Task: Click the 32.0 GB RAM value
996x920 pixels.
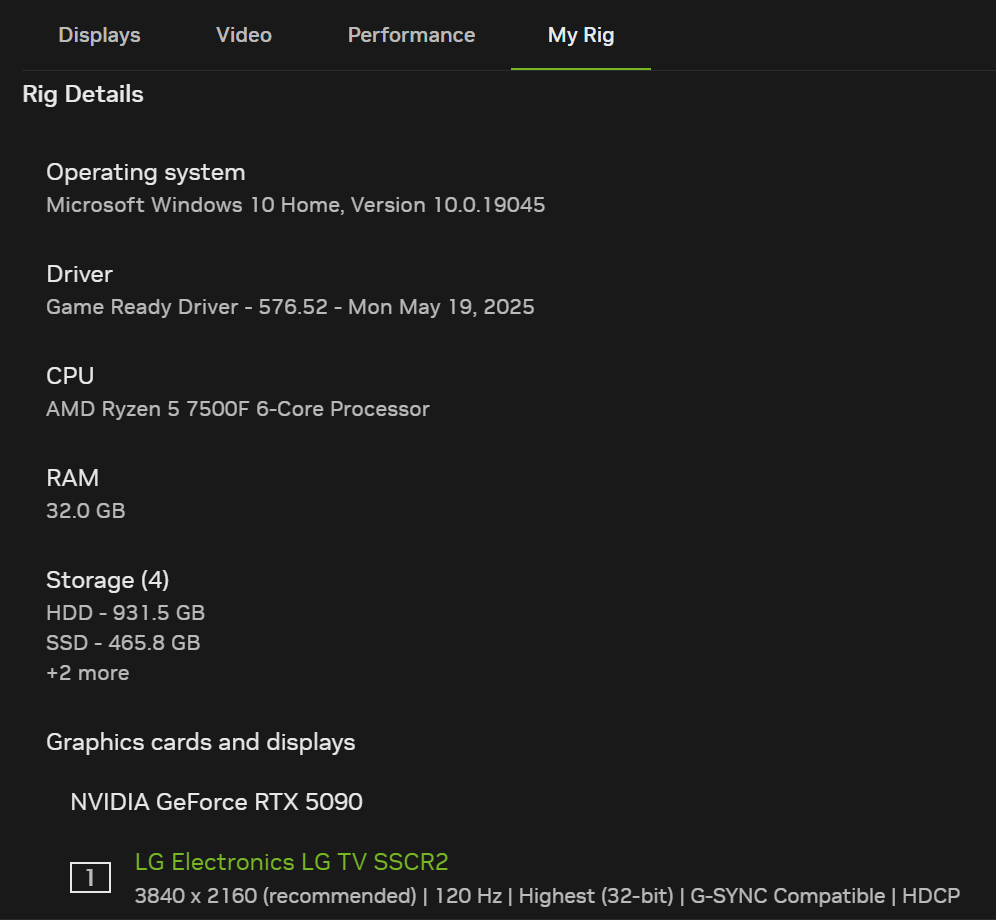Action: click(x=86, y=511)
